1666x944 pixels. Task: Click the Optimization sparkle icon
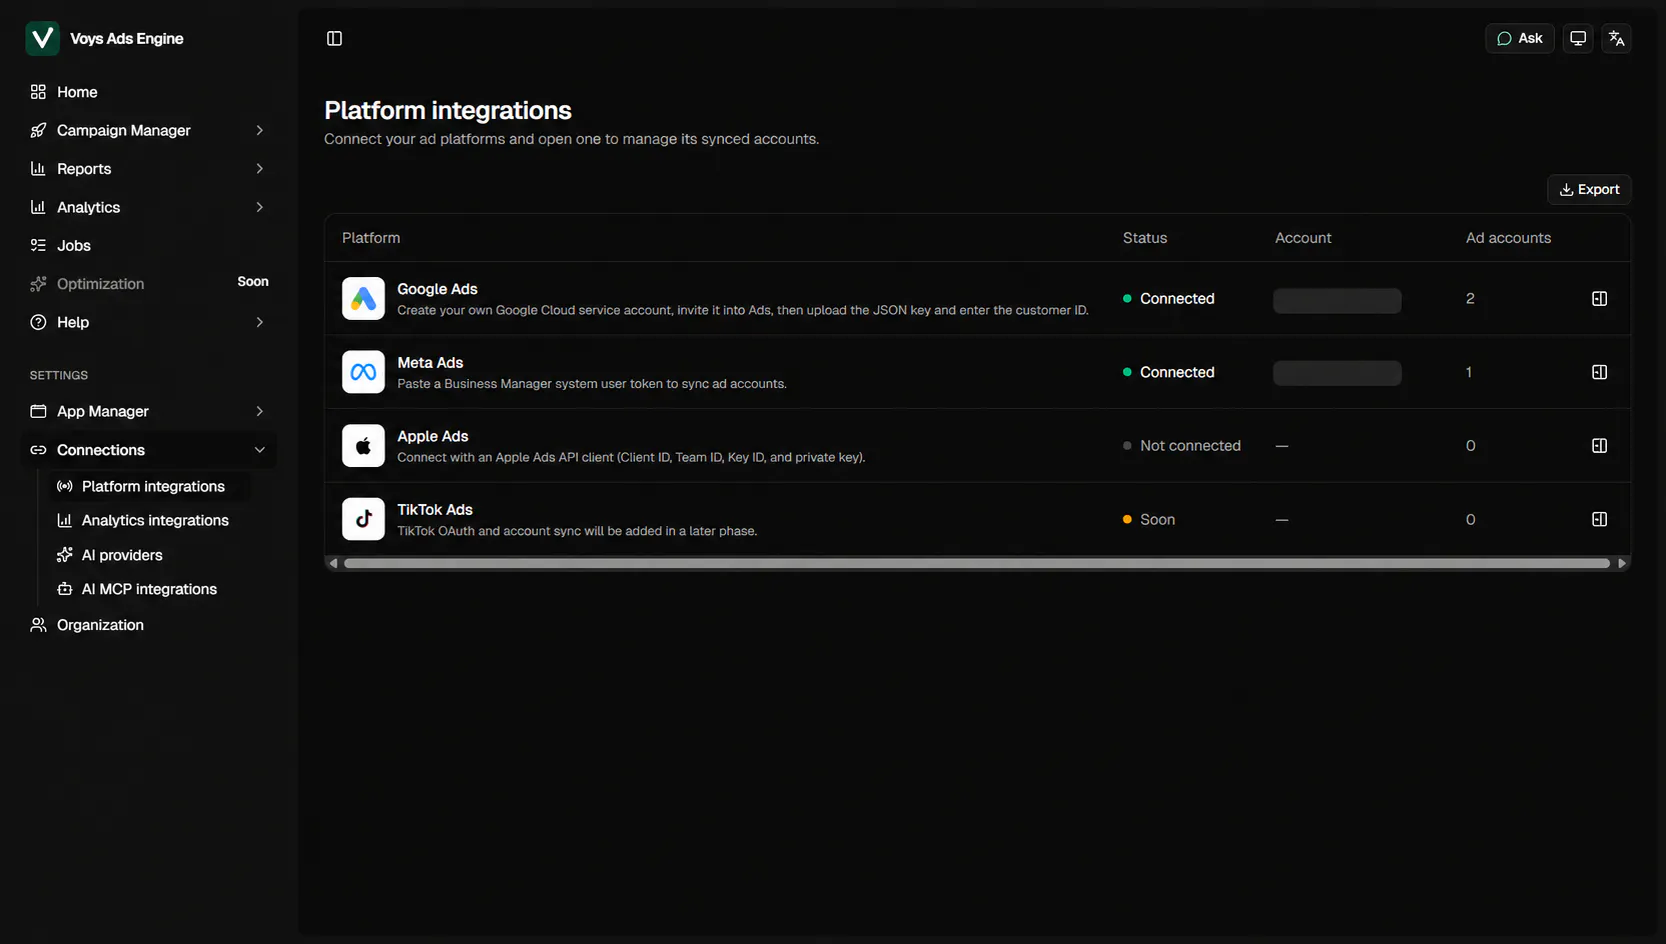tap(38, 284)
